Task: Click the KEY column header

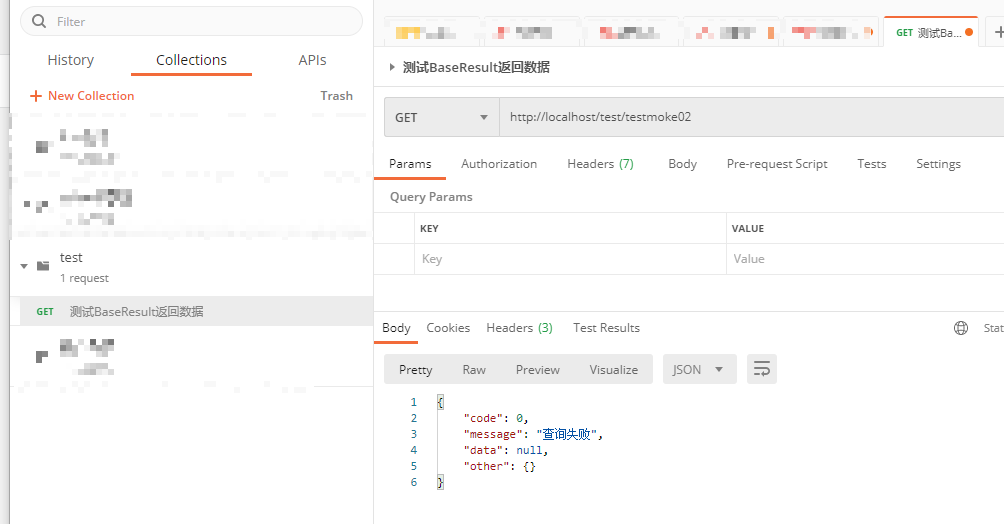Action: coord(429,229)
